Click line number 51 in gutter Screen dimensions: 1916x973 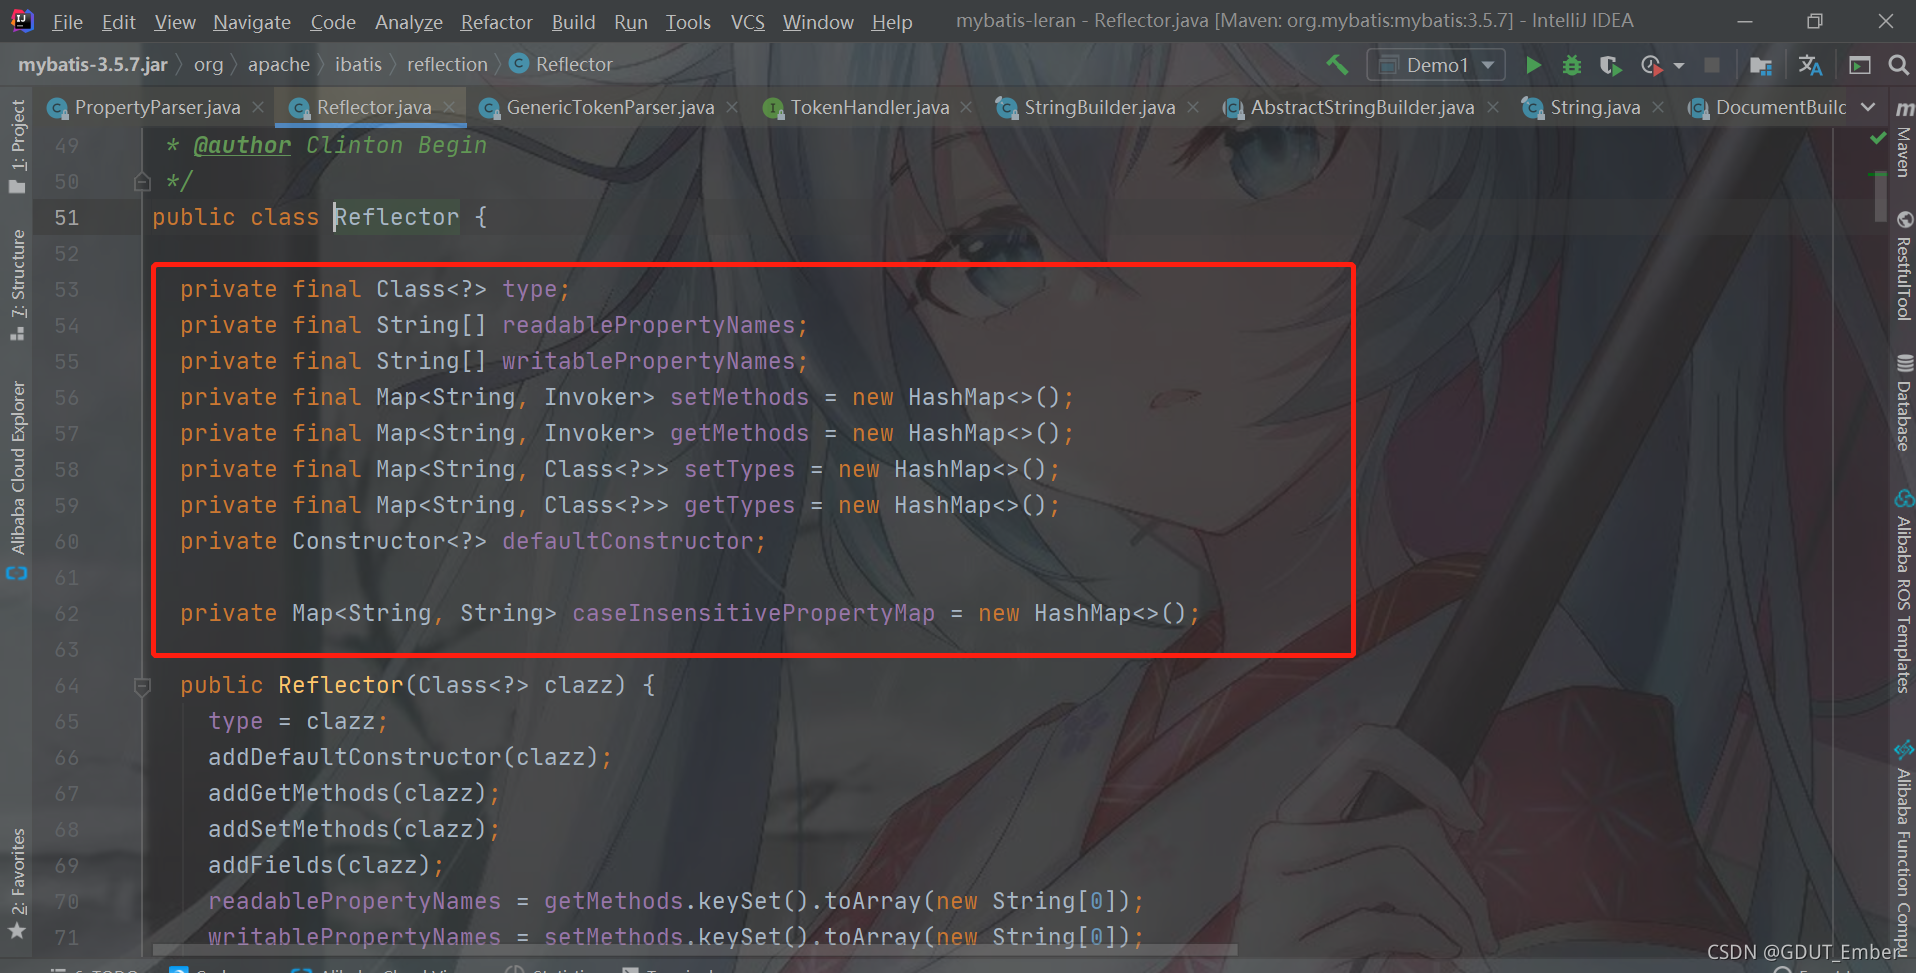(66, 218)
